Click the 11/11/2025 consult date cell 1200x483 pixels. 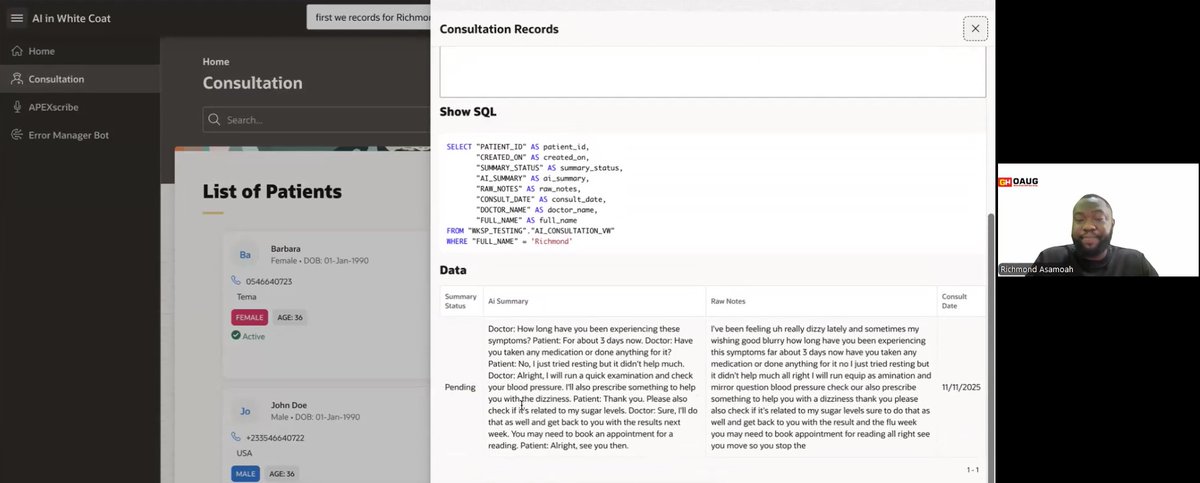click(x=961, y=387)
